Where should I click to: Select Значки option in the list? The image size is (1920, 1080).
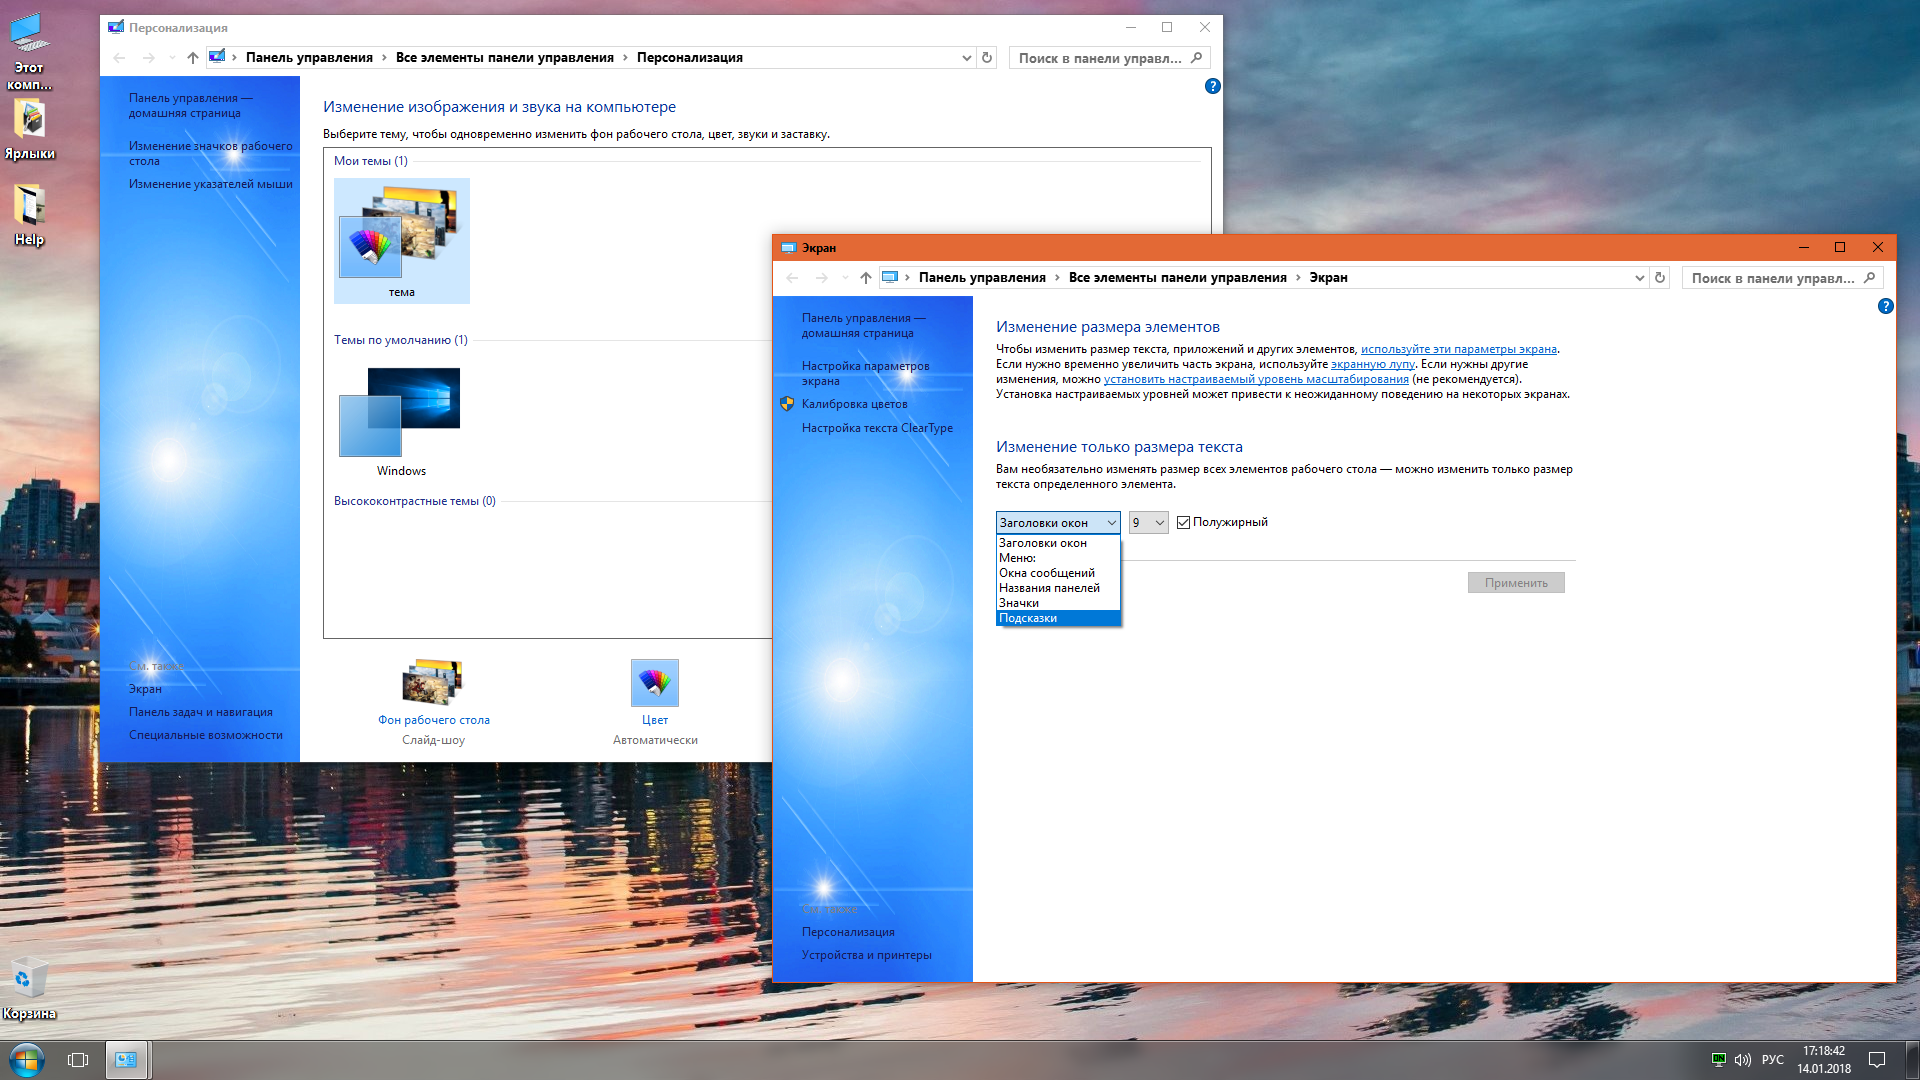[x=1019, y=603]
